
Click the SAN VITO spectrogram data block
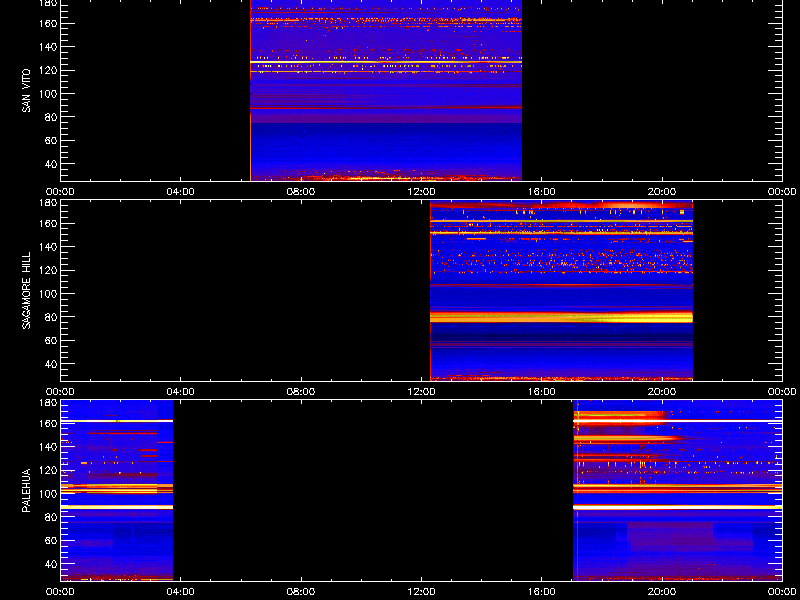(386, 90)
